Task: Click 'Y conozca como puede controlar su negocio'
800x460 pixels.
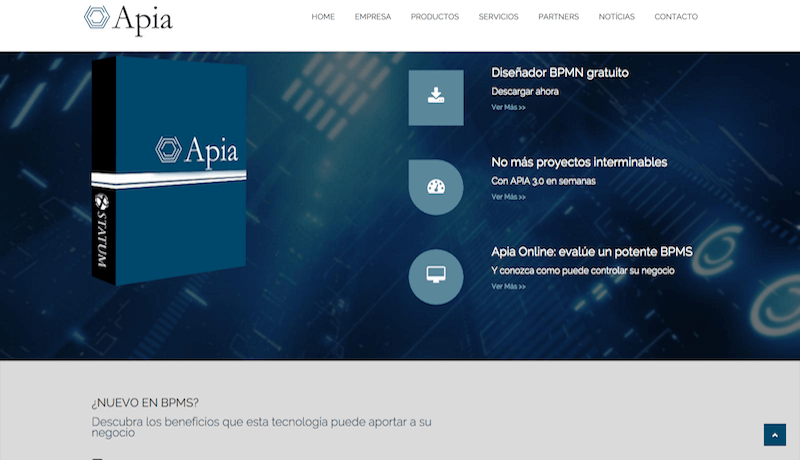Action: [583, 271]
